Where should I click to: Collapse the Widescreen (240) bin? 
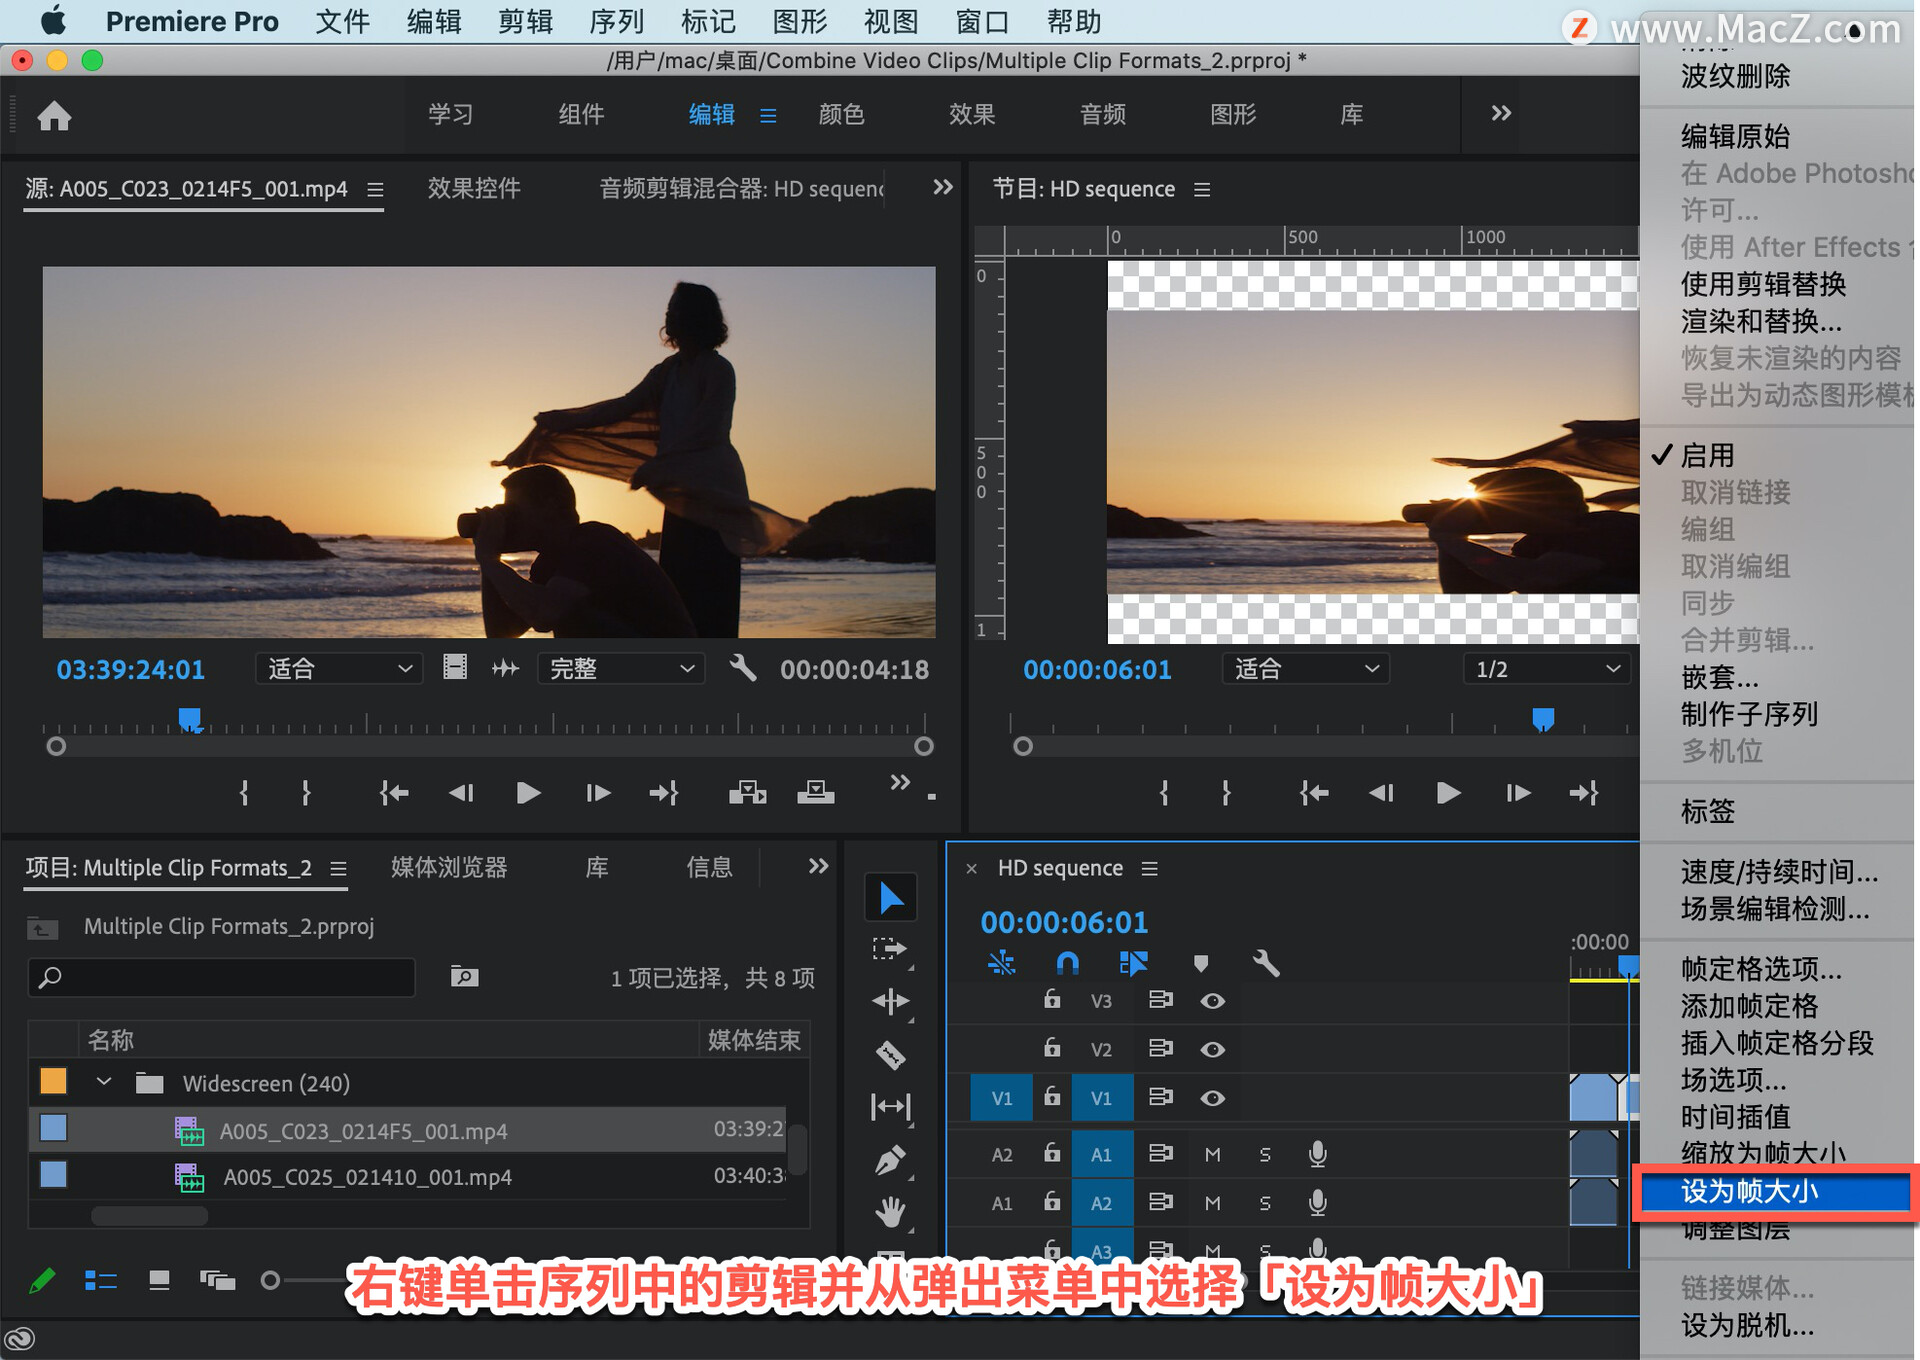[104, 1083]
